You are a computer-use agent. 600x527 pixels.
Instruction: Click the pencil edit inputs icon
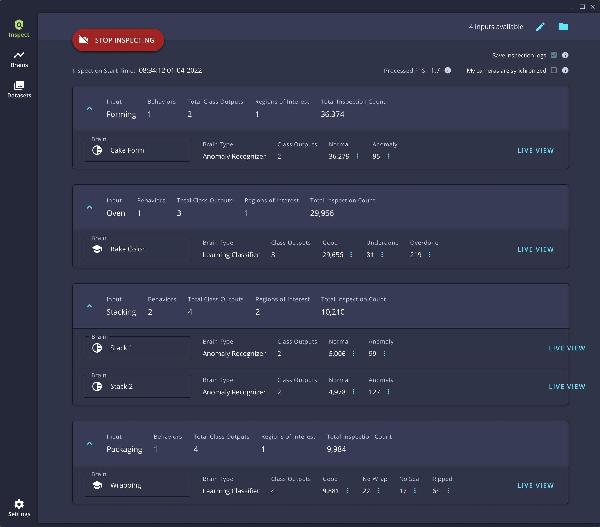coord(540,27)
